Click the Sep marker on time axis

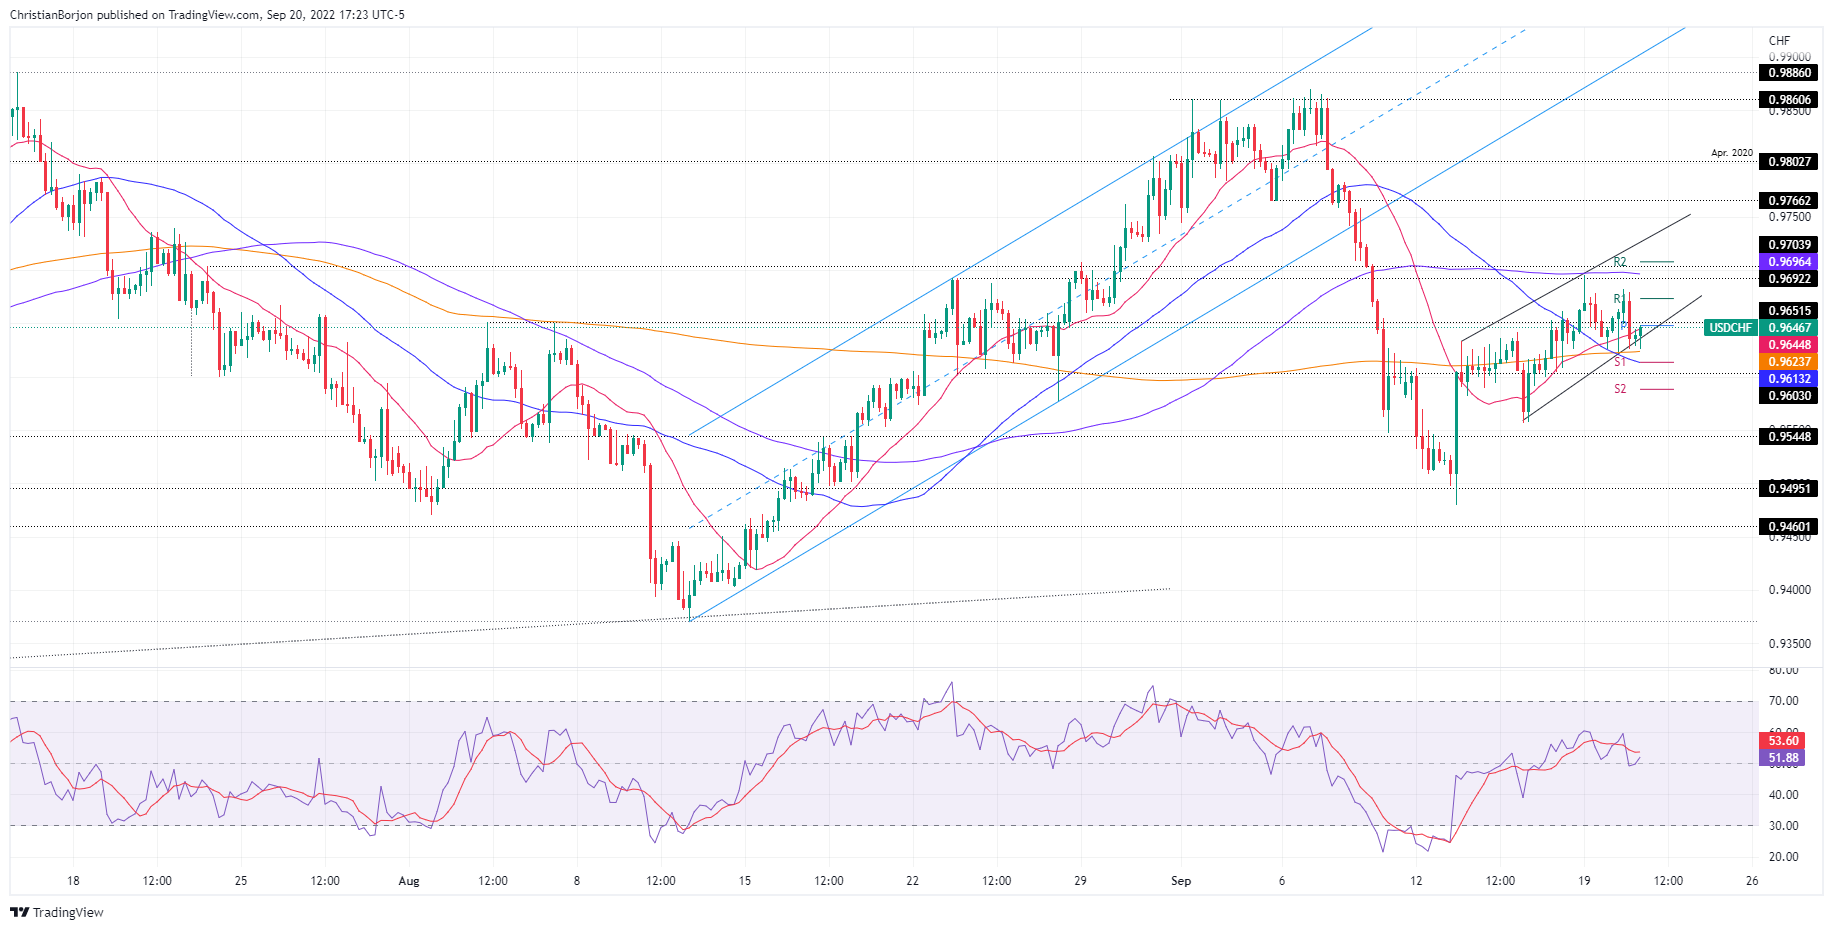pyautogui.click(x=1181, y=881)
